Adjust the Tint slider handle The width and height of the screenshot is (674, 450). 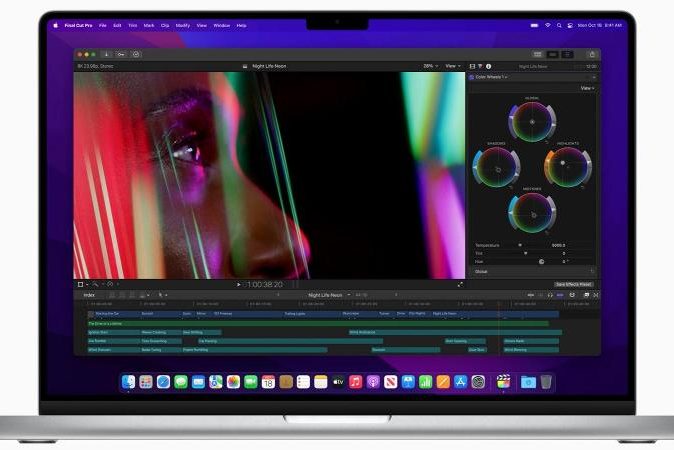click(525, 254)
